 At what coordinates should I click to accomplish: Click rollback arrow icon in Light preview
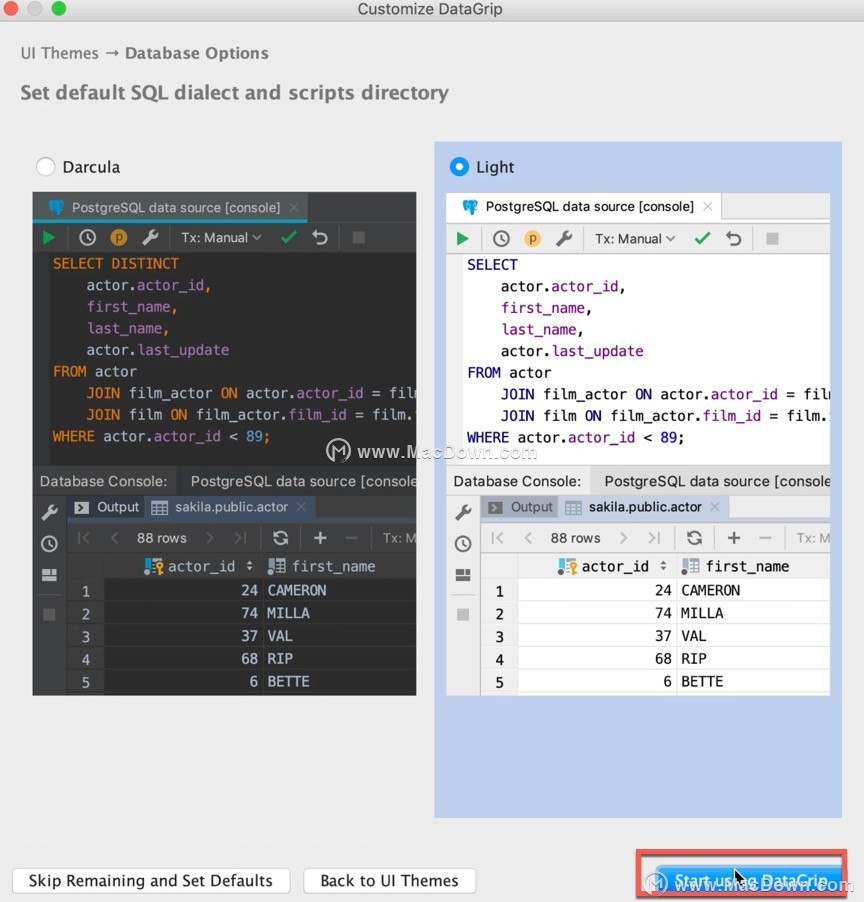click(733, 239)
